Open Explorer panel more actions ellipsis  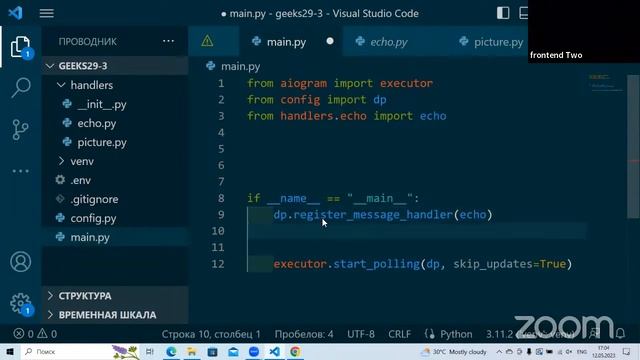(x=168, y=41)
